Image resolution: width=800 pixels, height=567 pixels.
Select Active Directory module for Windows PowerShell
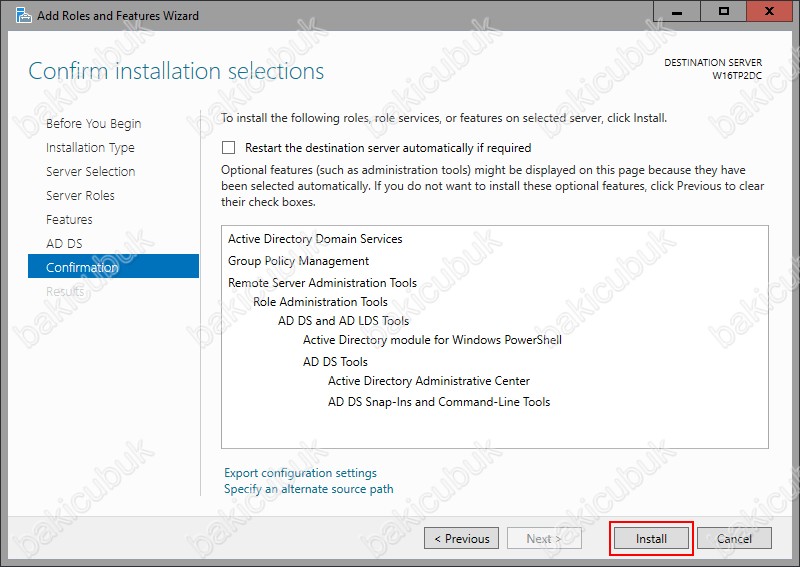(432, 340)
